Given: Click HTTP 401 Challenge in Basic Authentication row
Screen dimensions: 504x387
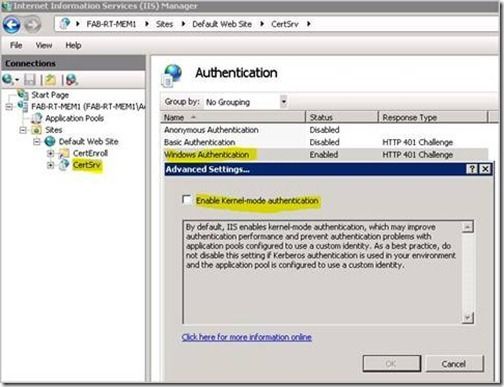Looking at the screenshot, I should coord(417,142).
